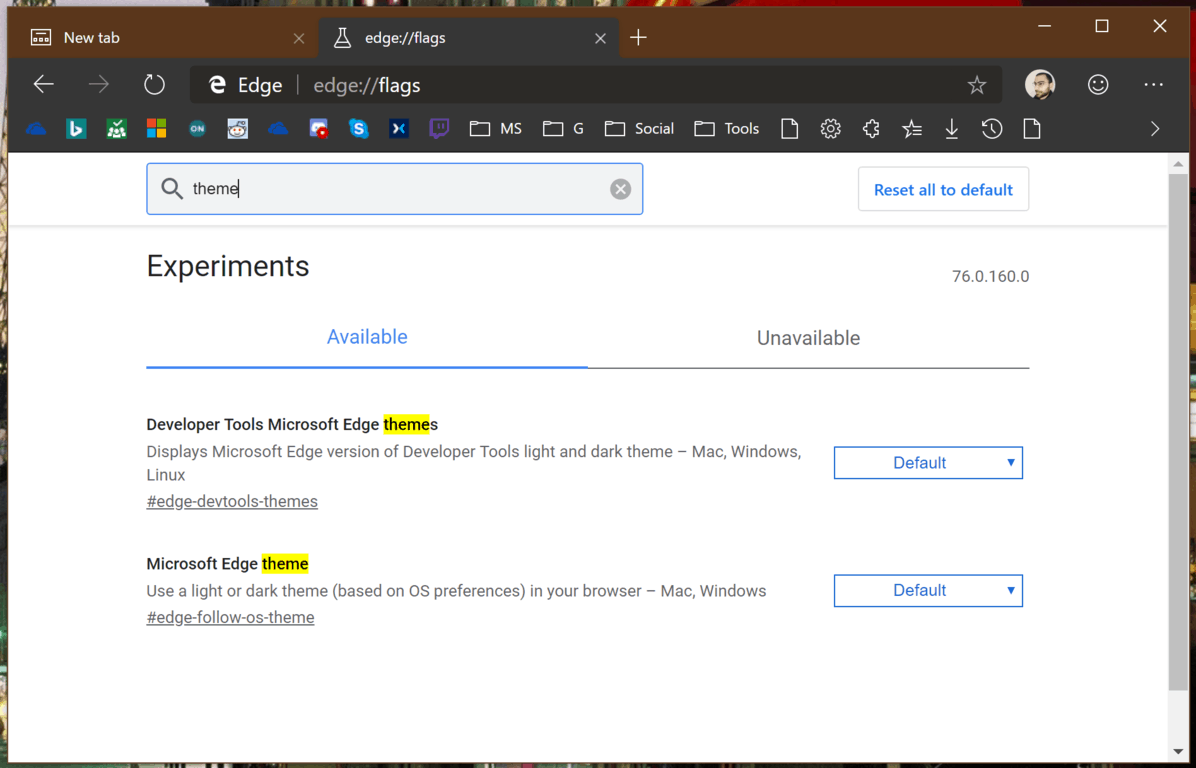1196x768 pixels.
Task: Maximize the Edge window
Action: [1101, 26]
